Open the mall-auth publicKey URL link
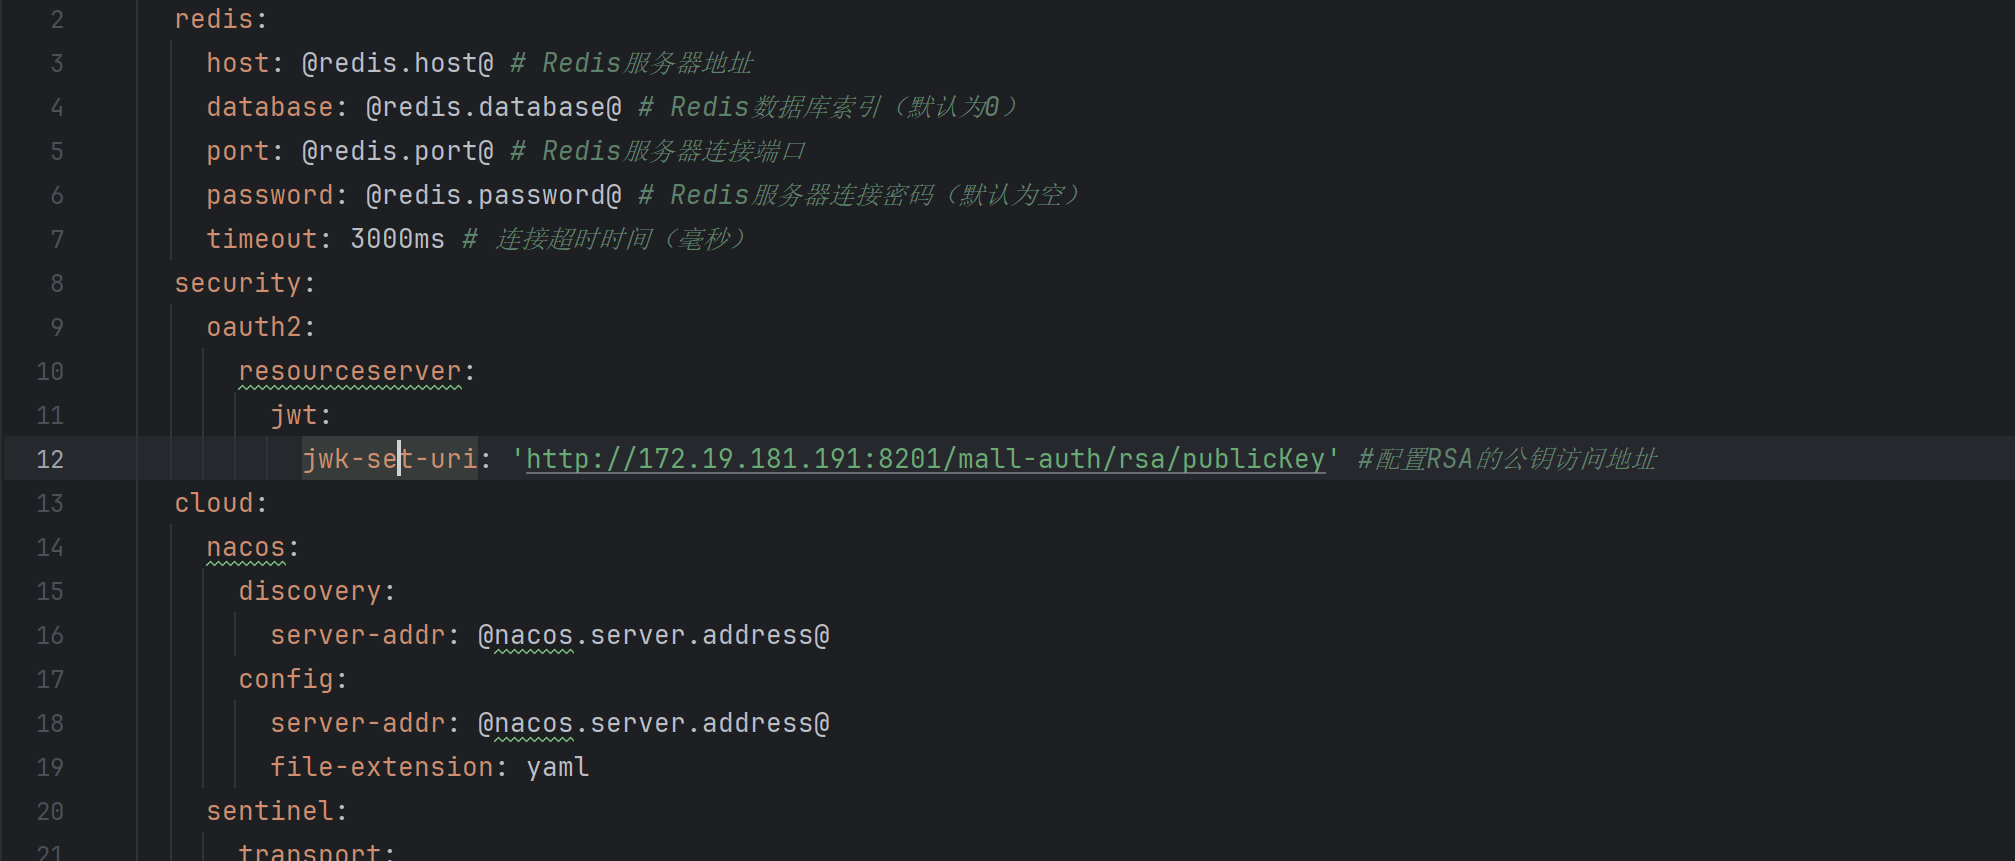Viewport: 2015px width, 861px height. (925, 459)
